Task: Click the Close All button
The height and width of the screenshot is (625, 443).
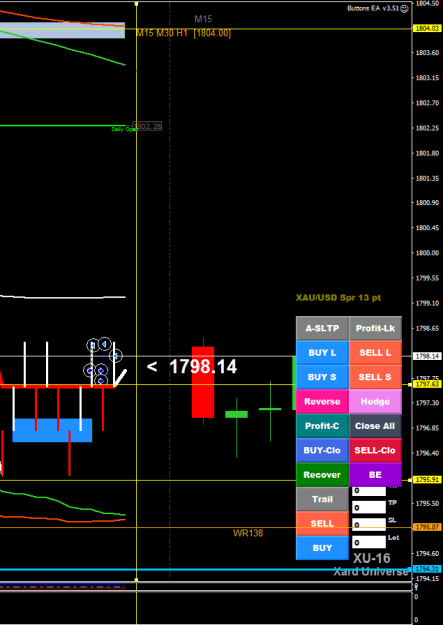Action: coord(375,426)
